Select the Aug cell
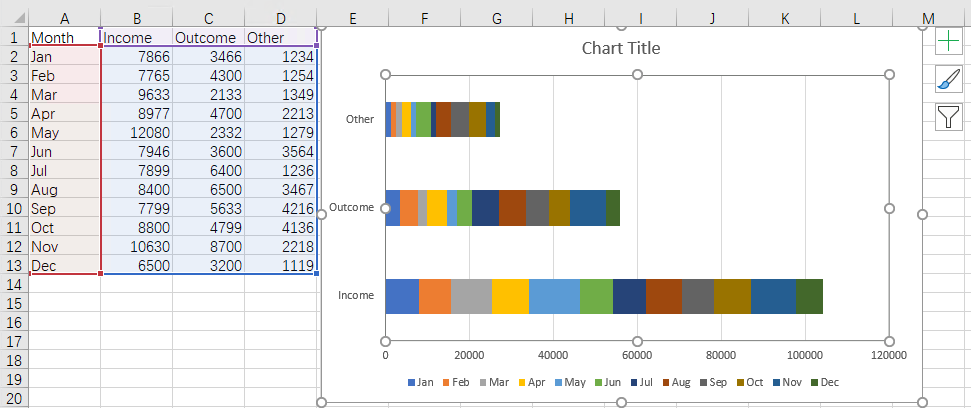The image size is (971, 408). click(64, 189)
